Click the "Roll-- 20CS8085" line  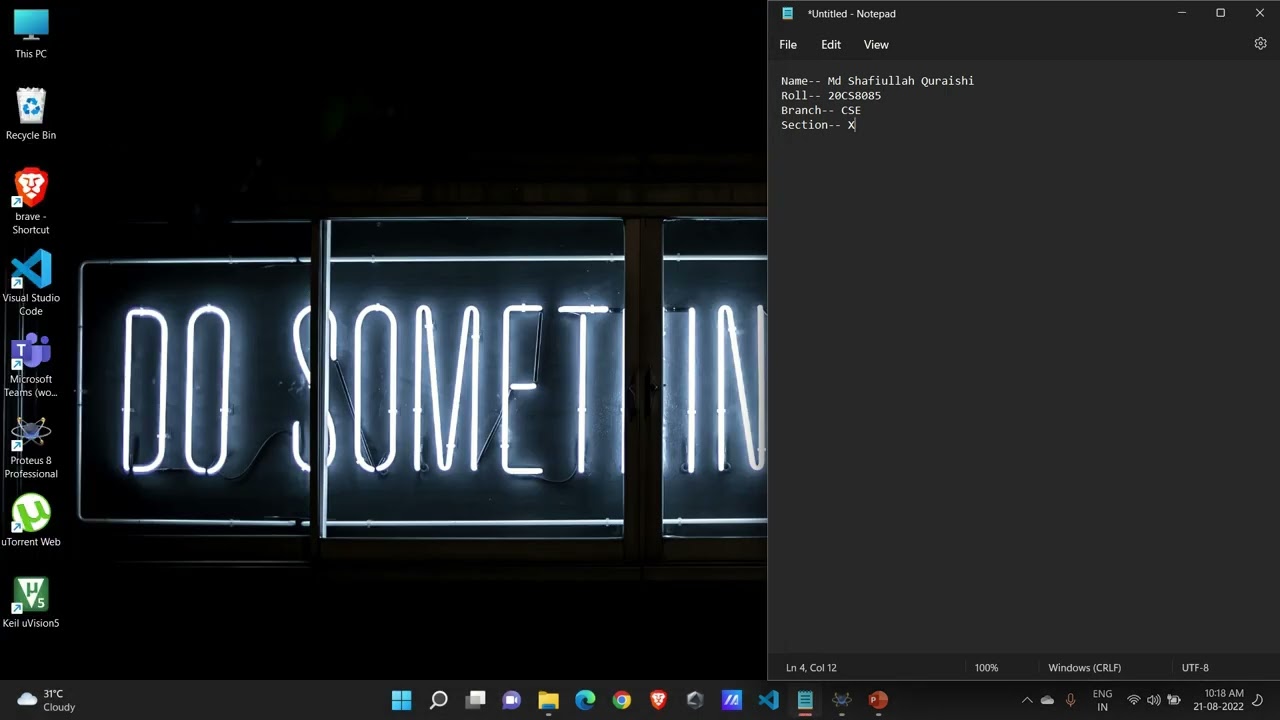point(831,96)
